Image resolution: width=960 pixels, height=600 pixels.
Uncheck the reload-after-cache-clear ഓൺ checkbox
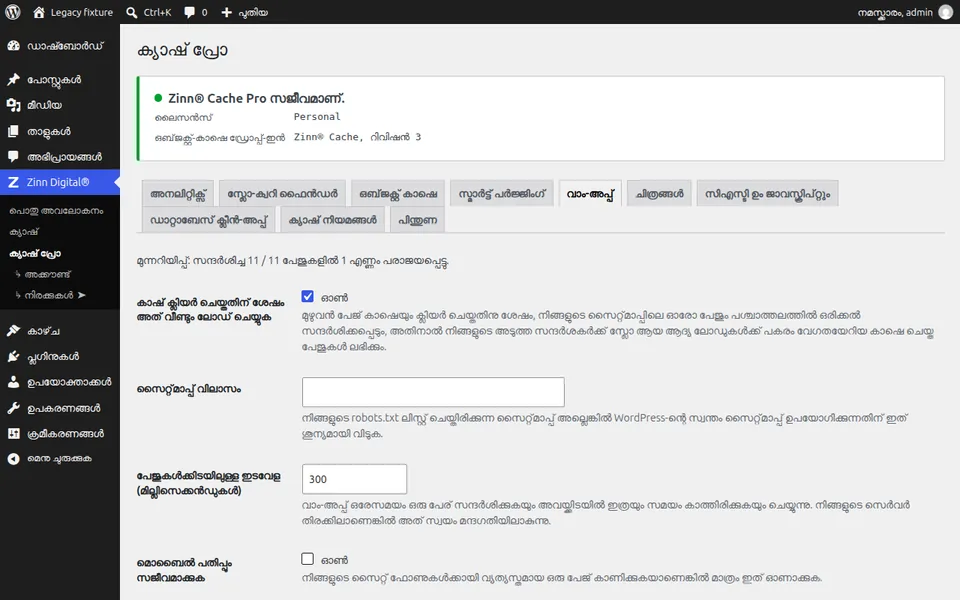[307, 297]
